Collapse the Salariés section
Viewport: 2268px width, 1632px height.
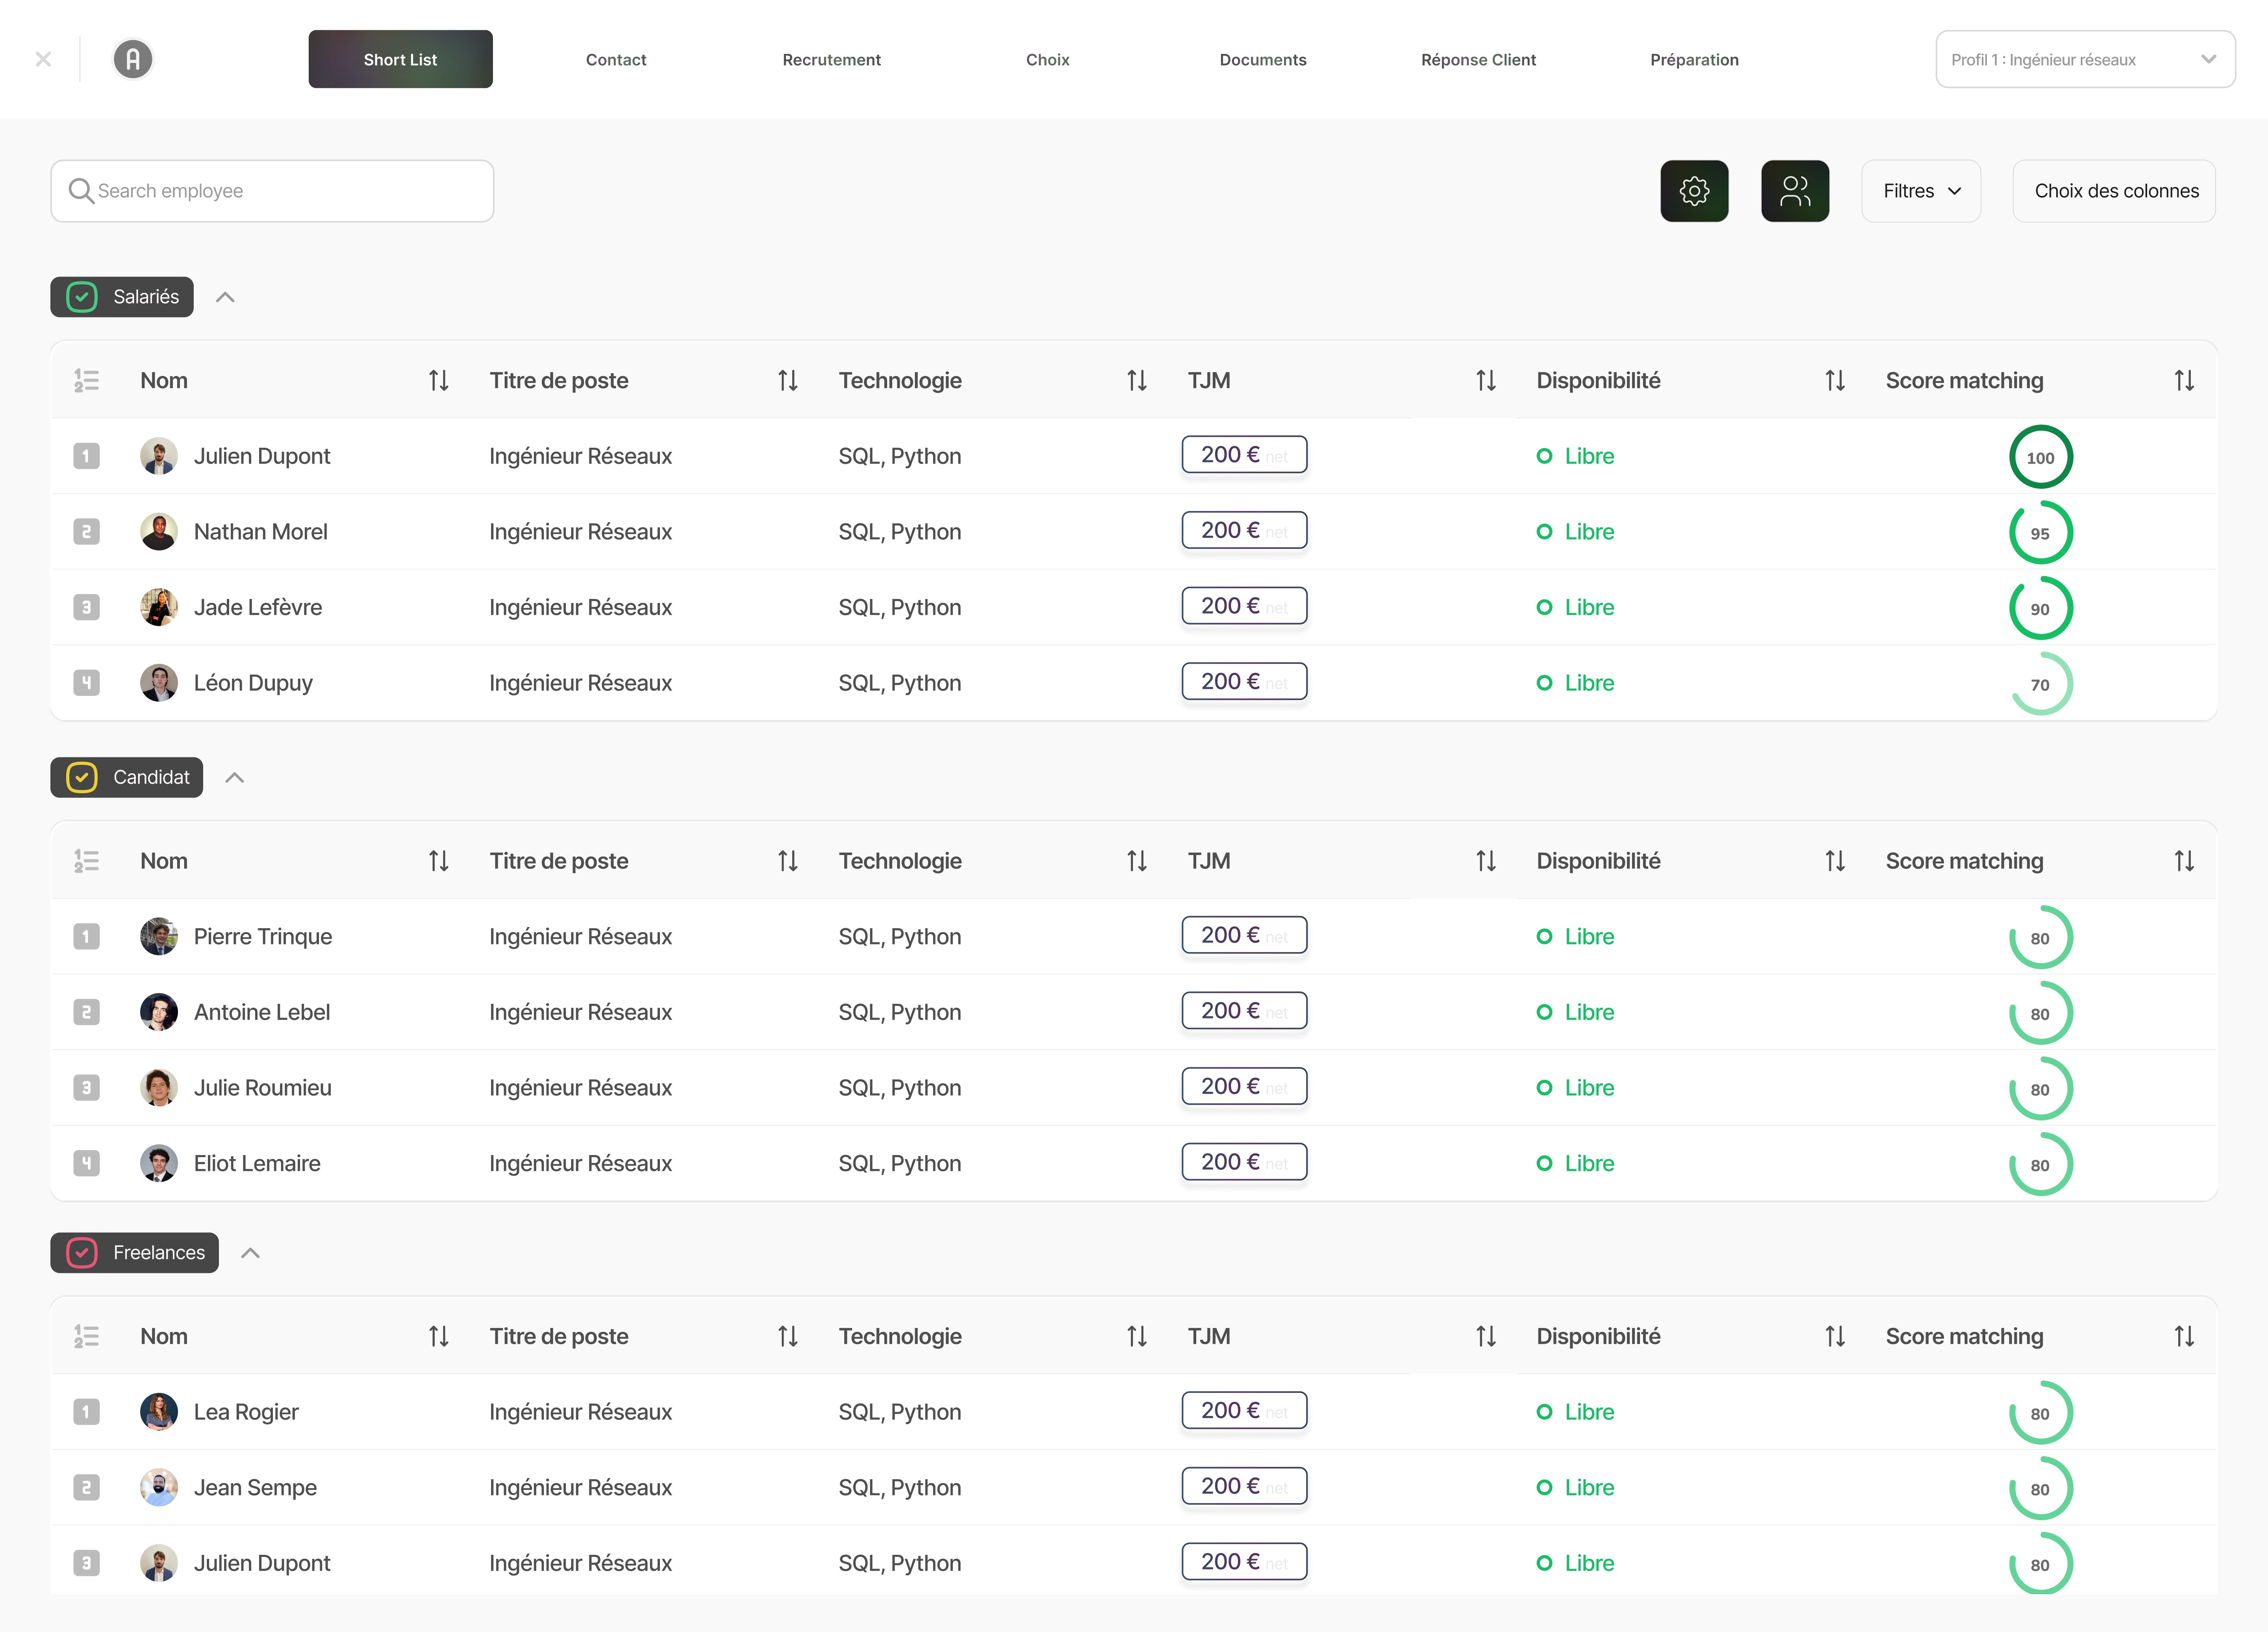click(x=225, y=297)
